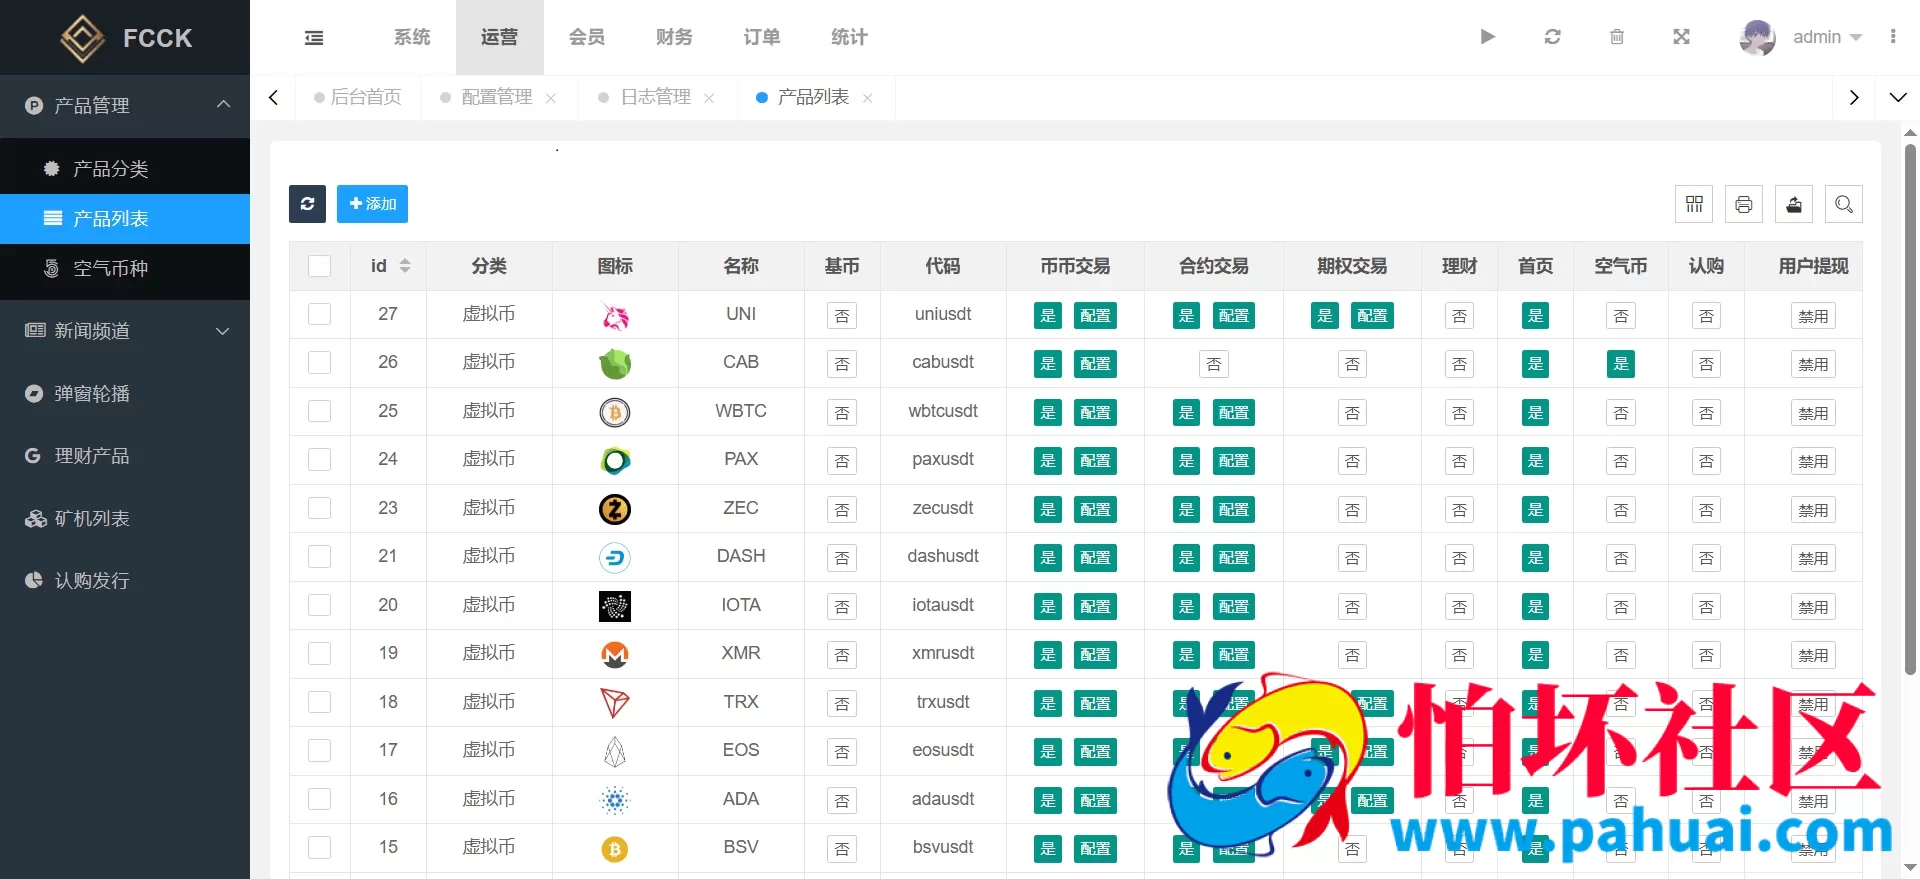Click the trash clear-cache icon
This screenshot has width=1920, height=879.
(x=1617, y=37)
